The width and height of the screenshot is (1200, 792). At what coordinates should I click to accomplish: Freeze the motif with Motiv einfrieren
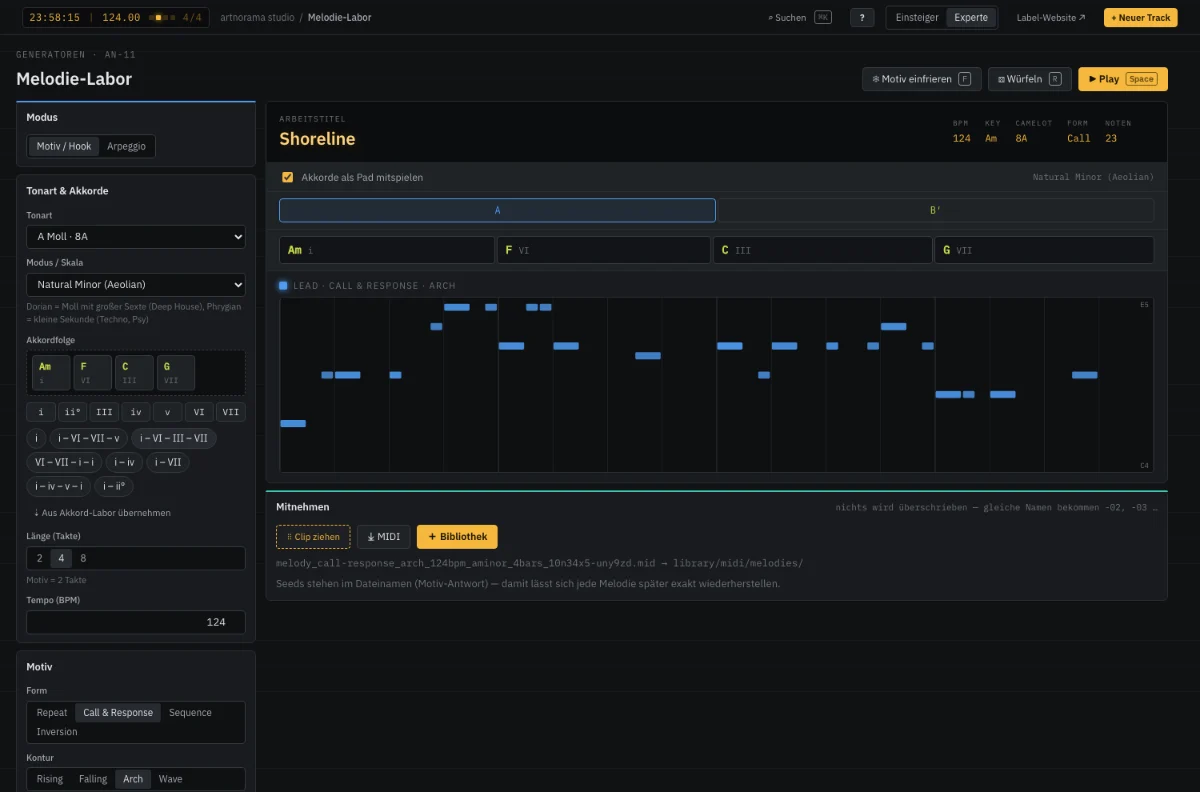(922, 79)
